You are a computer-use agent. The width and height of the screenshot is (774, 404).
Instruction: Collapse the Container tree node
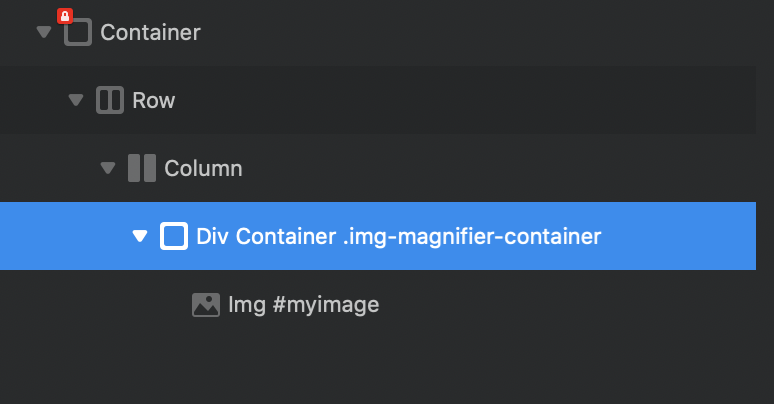[x=43, y=32]
